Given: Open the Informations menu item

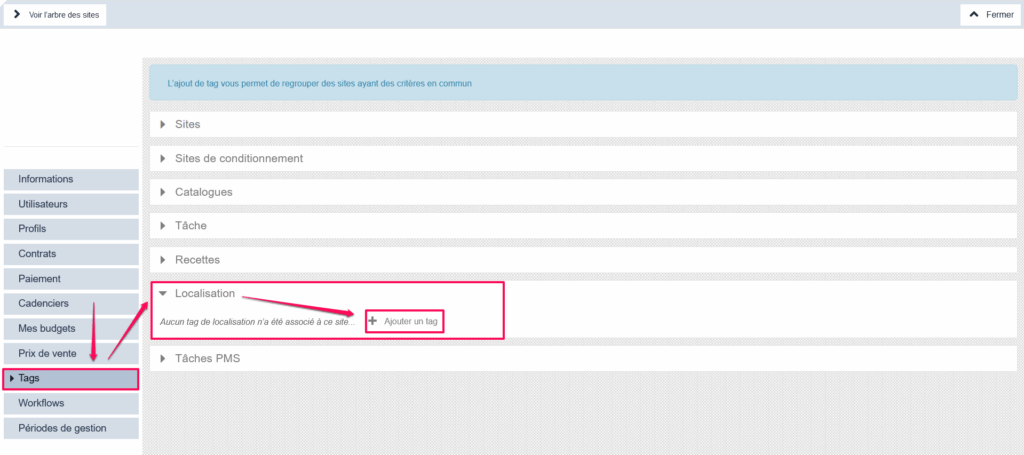Looking at the screenshot, I should point(46,179).
